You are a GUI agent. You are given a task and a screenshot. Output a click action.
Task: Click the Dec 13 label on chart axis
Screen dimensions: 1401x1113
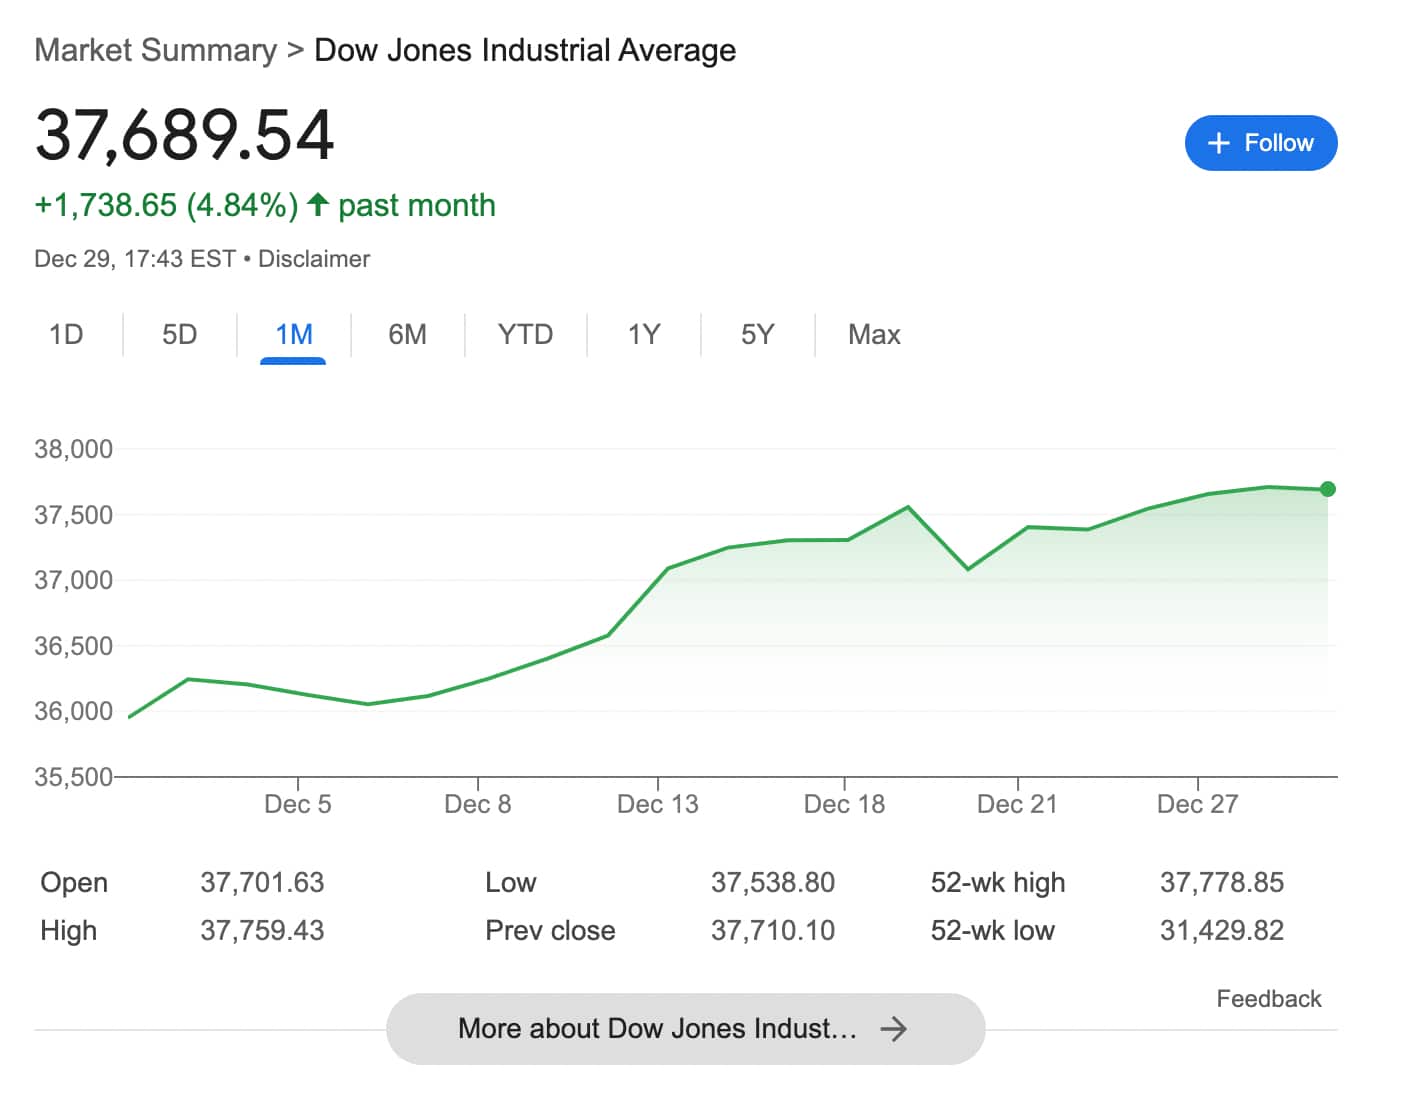coord(657,804)
